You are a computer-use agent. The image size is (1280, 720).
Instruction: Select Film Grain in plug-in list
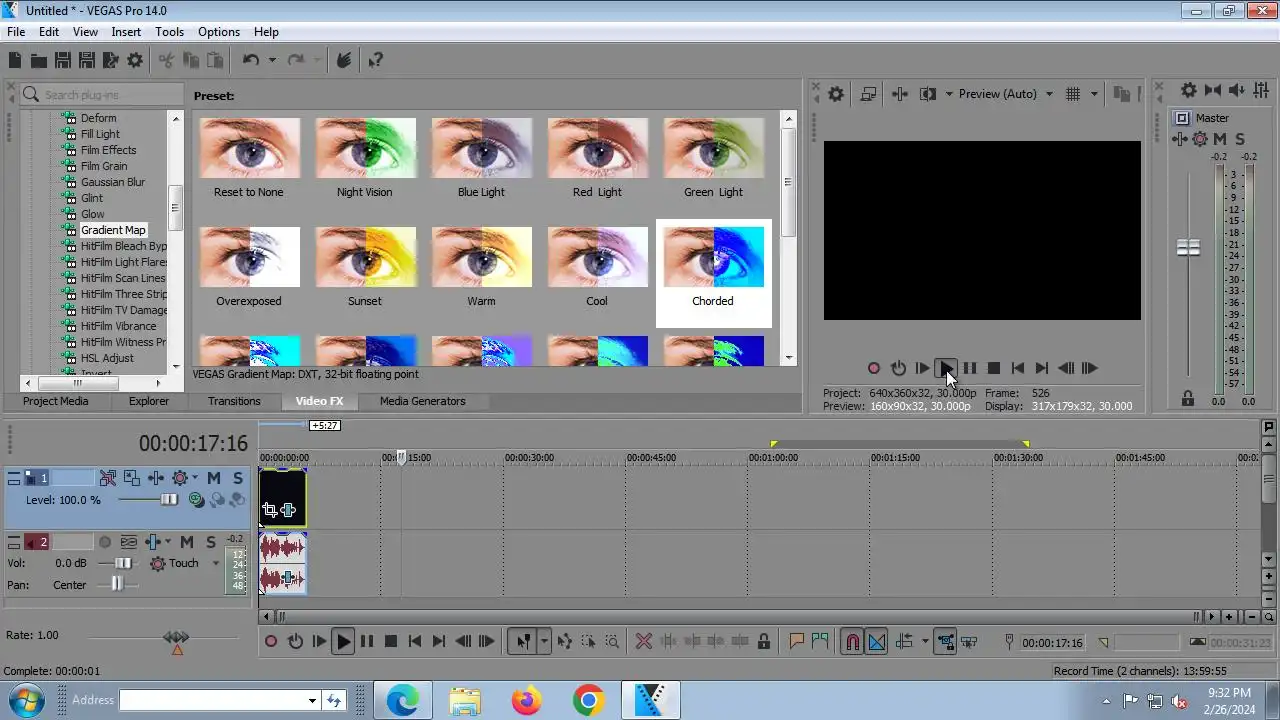(x=104, y=166)
